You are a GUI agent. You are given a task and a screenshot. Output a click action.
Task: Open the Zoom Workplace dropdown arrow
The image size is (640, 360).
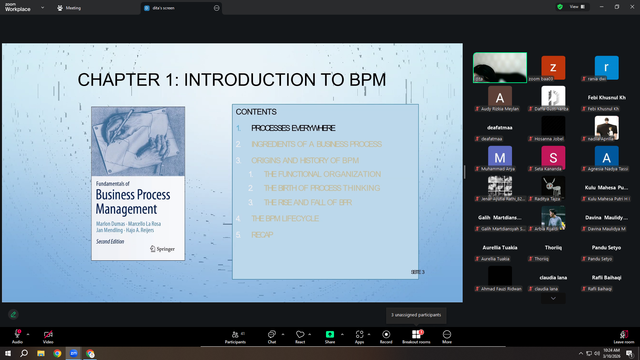coord(42,7)
